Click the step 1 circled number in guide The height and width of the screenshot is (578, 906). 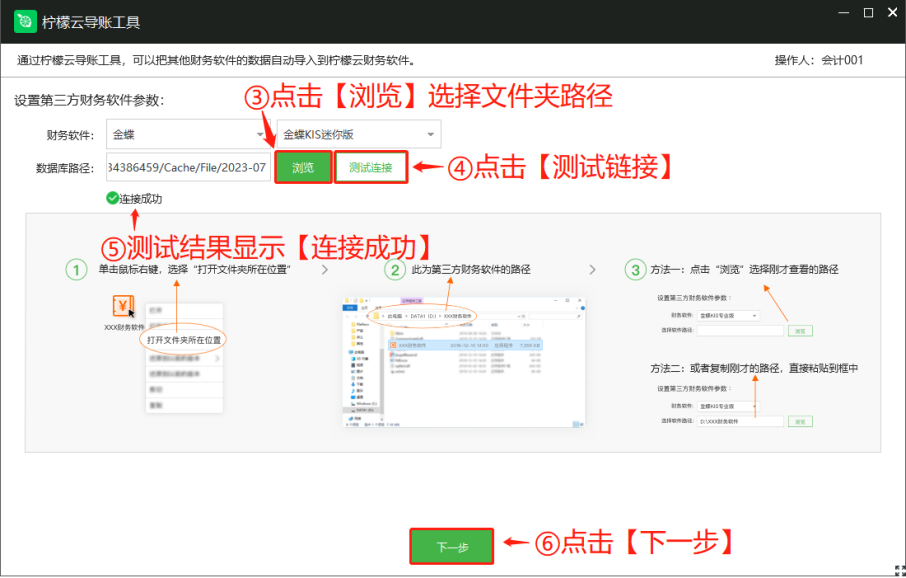coord(76,269)
